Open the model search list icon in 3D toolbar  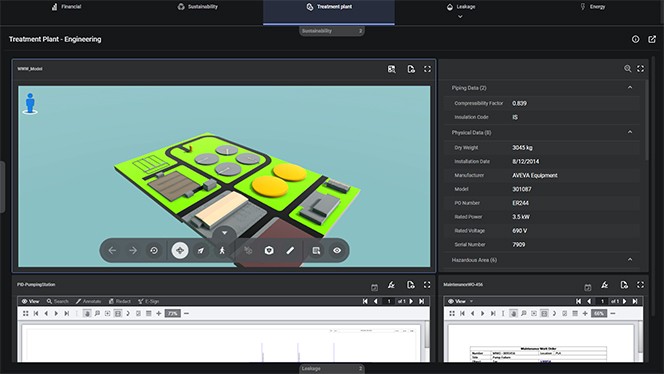[x=316, y=251]
